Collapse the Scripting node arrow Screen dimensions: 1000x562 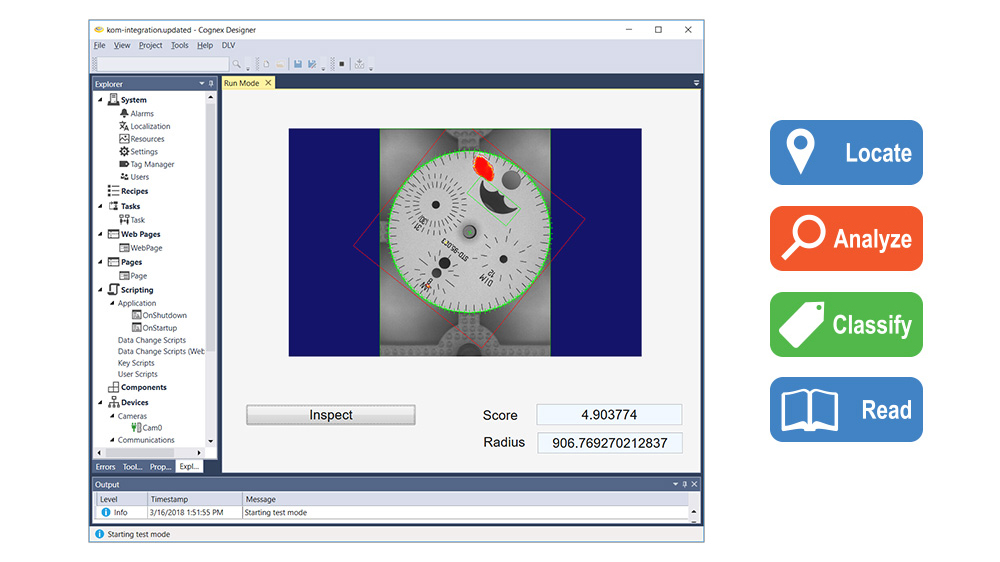pos(100,290)
